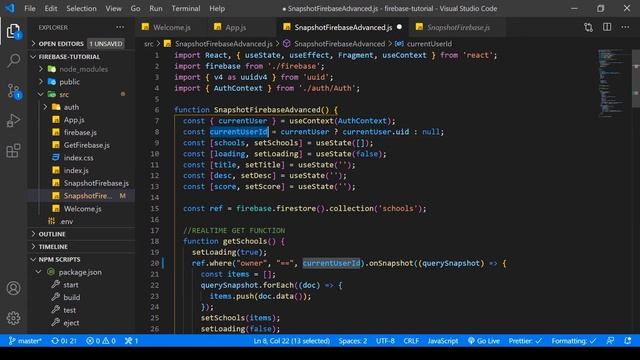The image size is (640, 360).
Task: Click the Prettier status item
Action: [525, 341]
